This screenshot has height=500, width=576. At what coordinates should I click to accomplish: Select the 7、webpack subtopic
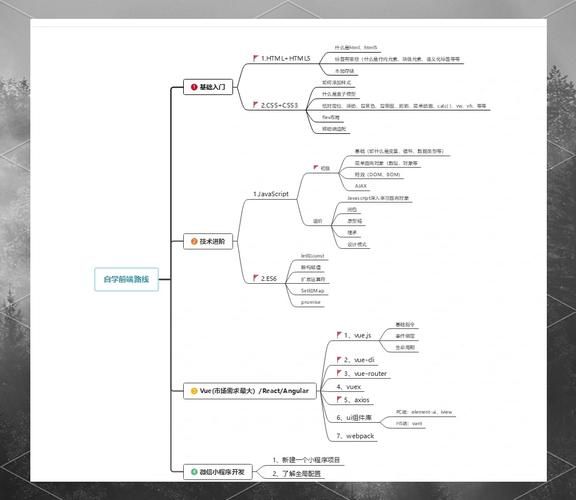(355, 436)
